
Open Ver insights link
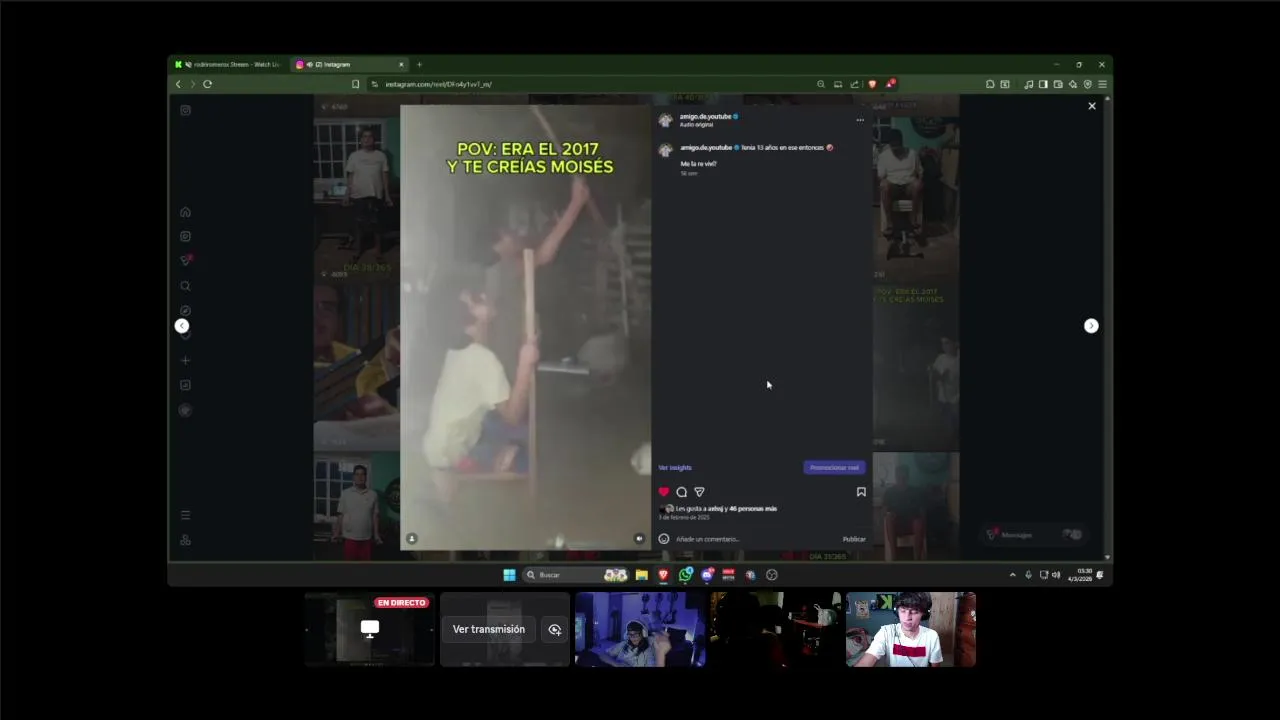click(675, 468)
